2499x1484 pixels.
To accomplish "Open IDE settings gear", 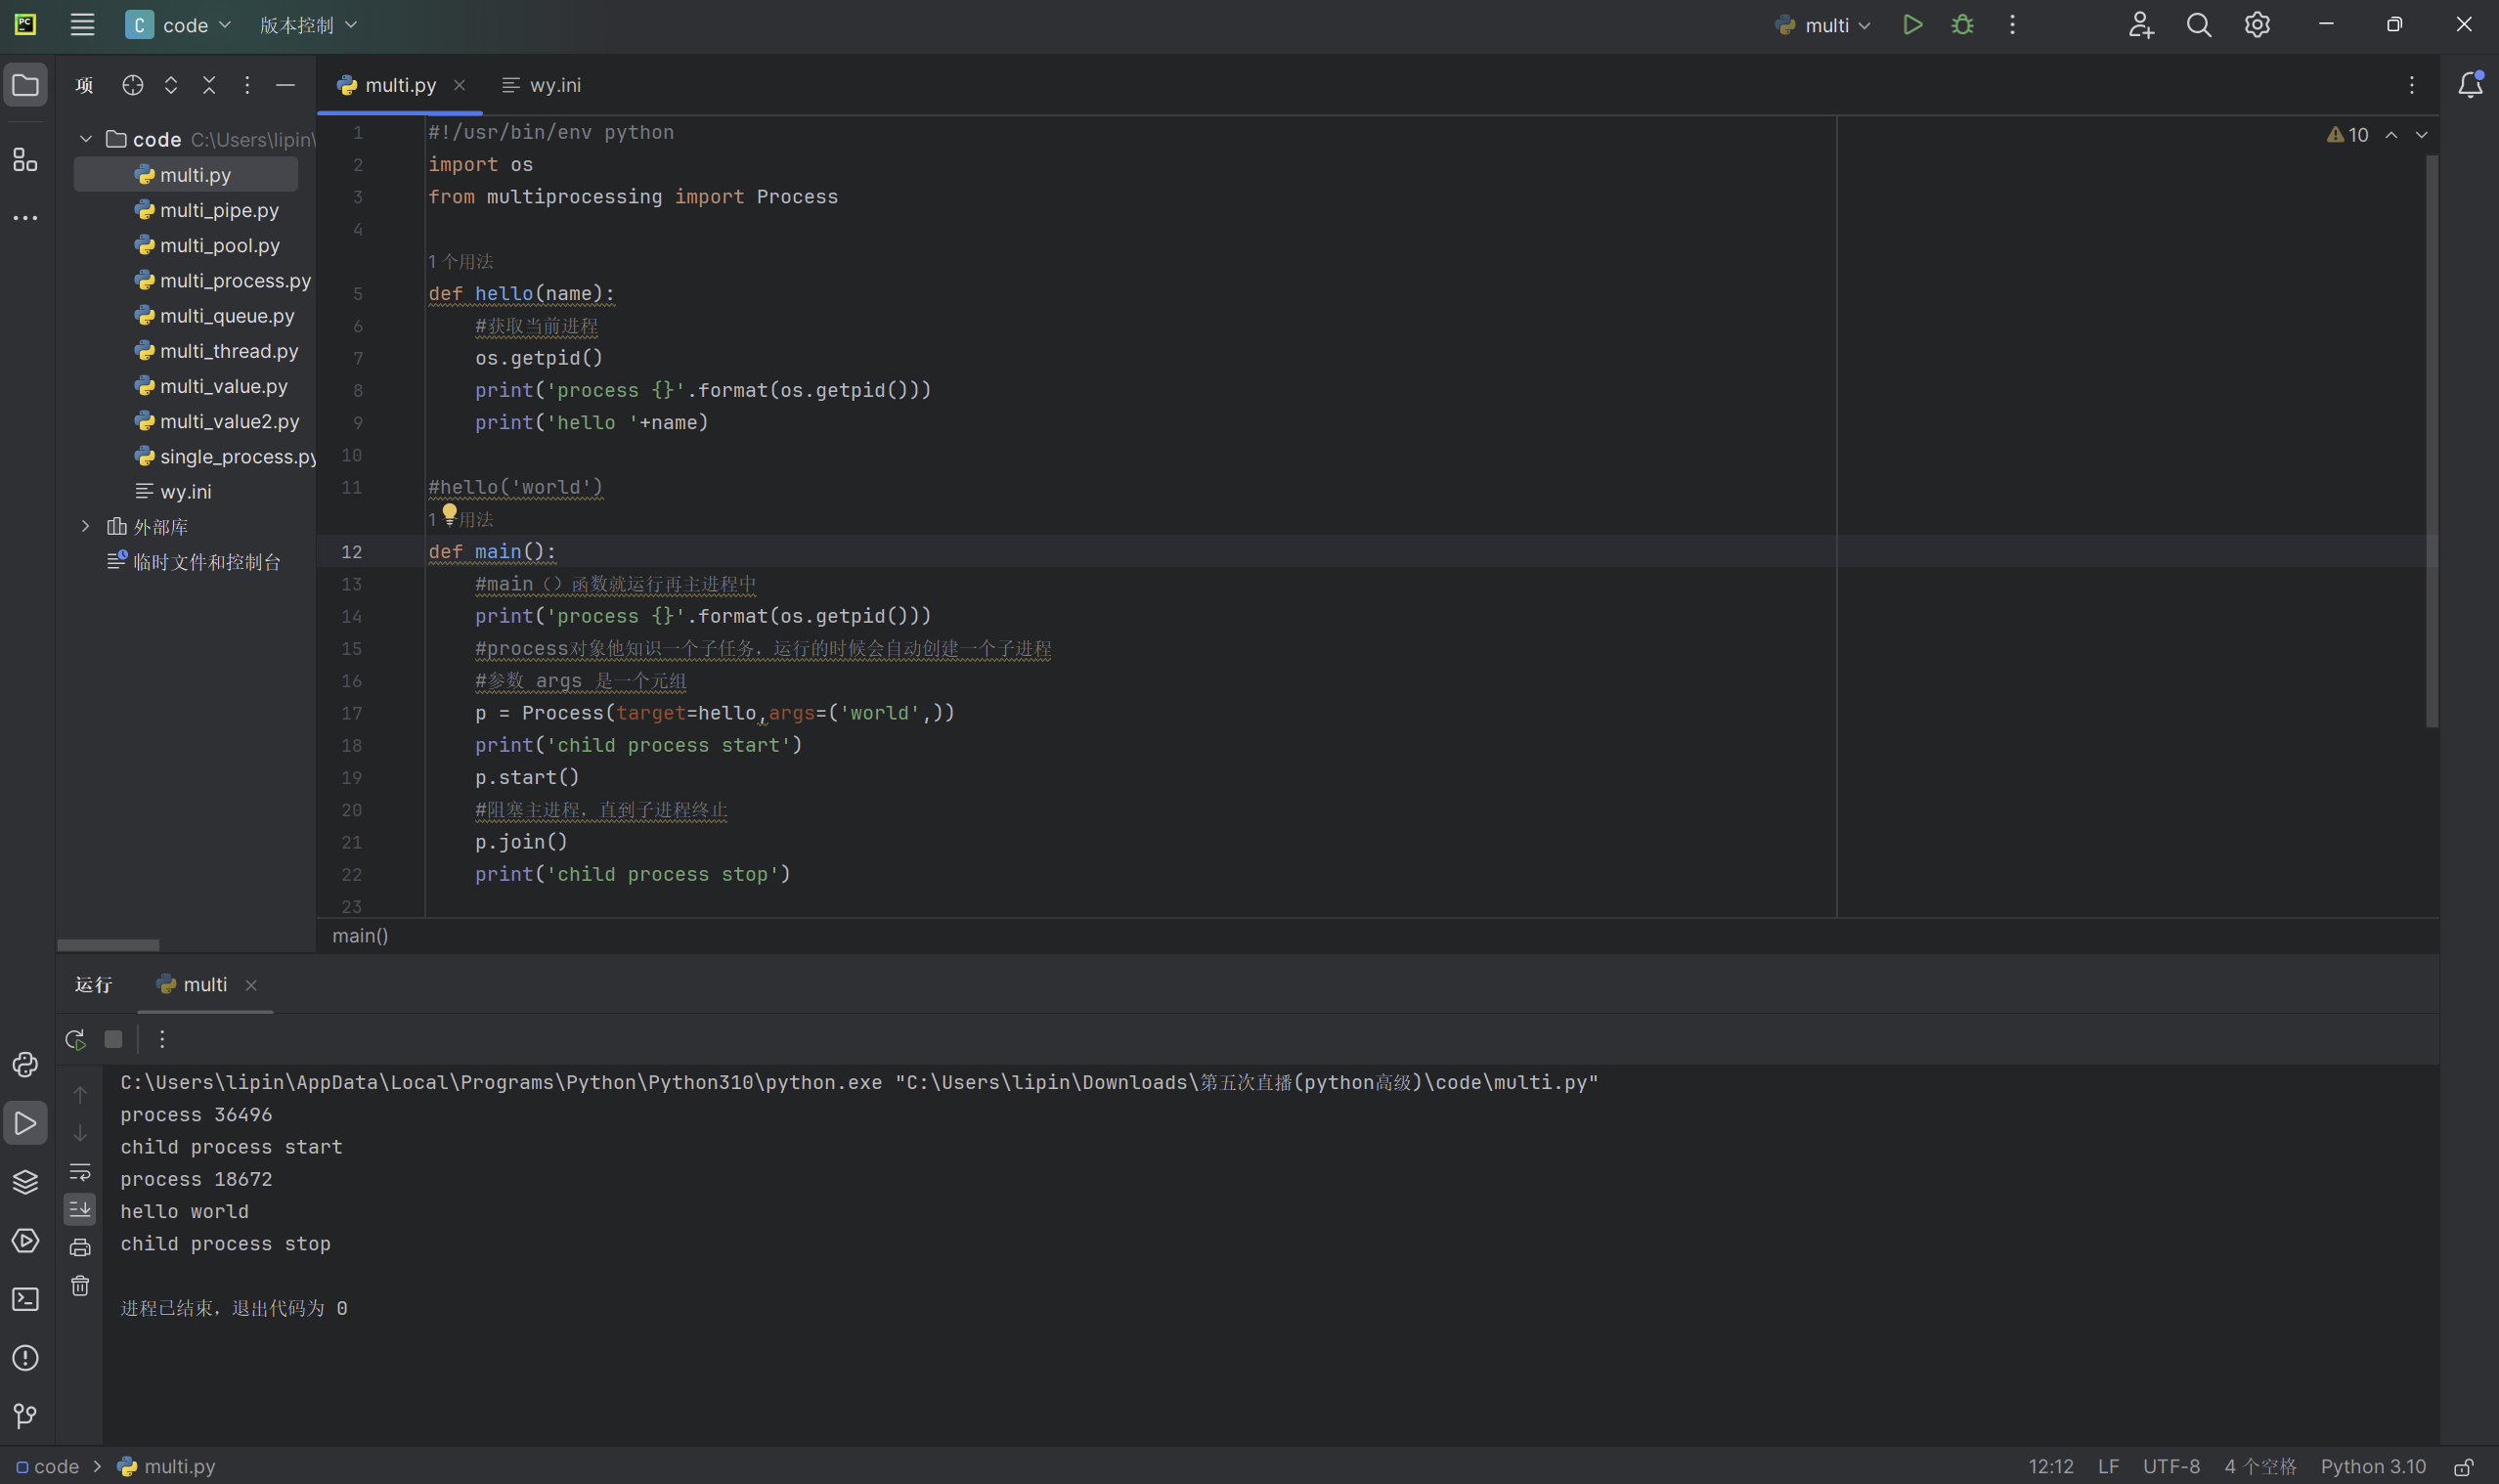I will point(2257,25).
